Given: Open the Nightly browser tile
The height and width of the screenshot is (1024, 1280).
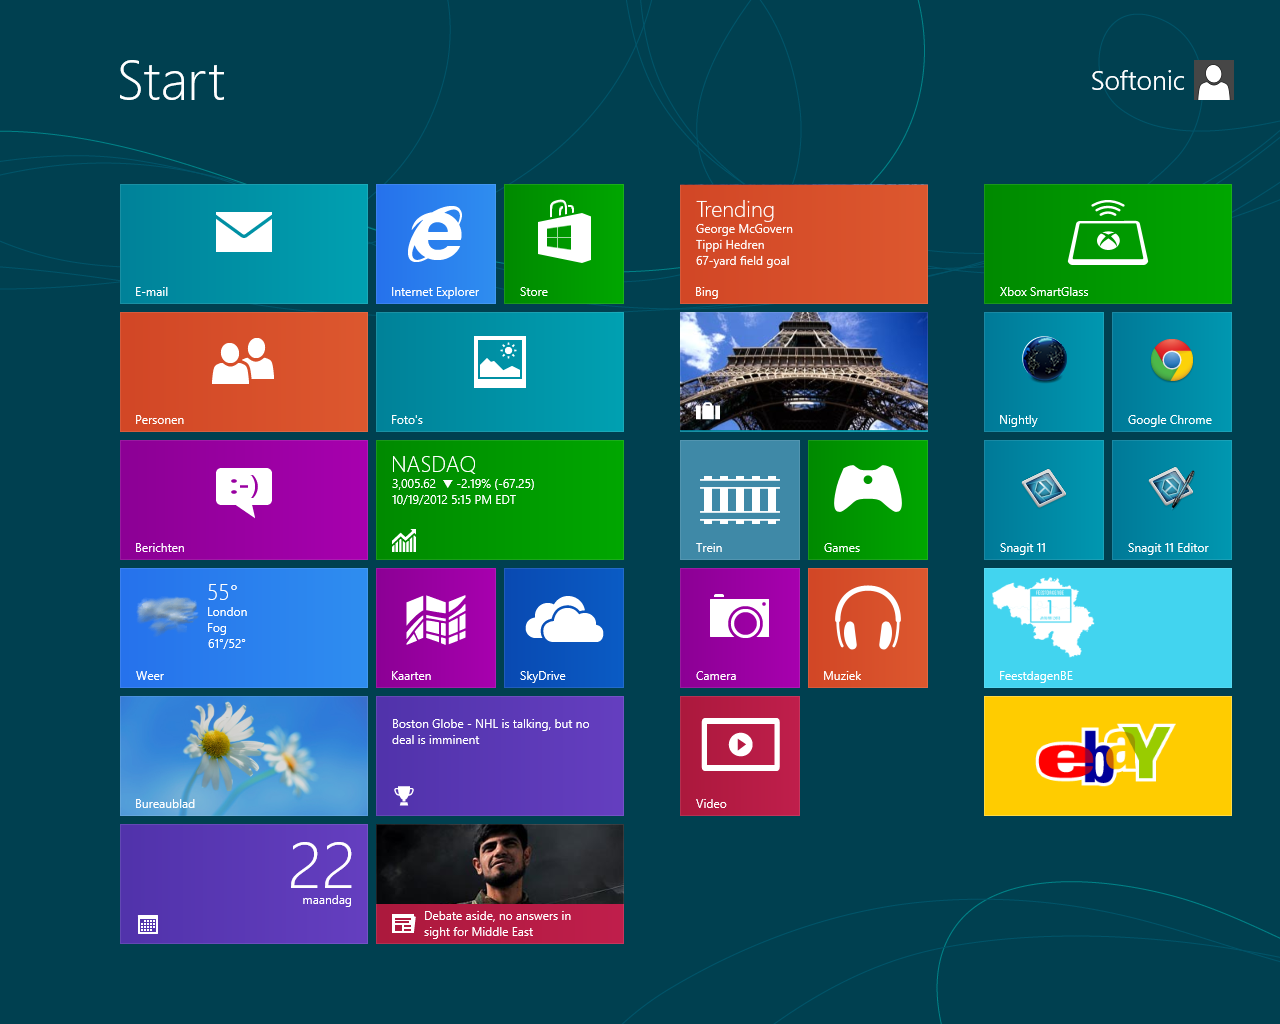Looking at the screenshot, I should tap(1043, 371).
